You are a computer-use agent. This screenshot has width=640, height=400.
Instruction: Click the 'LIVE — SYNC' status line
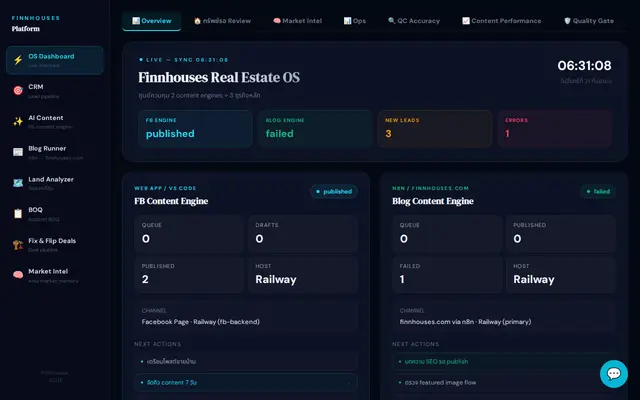point(184,60)
